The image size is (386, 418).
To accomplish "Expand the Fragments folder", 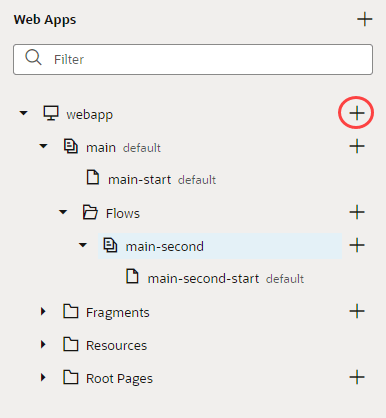I will (x=43, y=311).
